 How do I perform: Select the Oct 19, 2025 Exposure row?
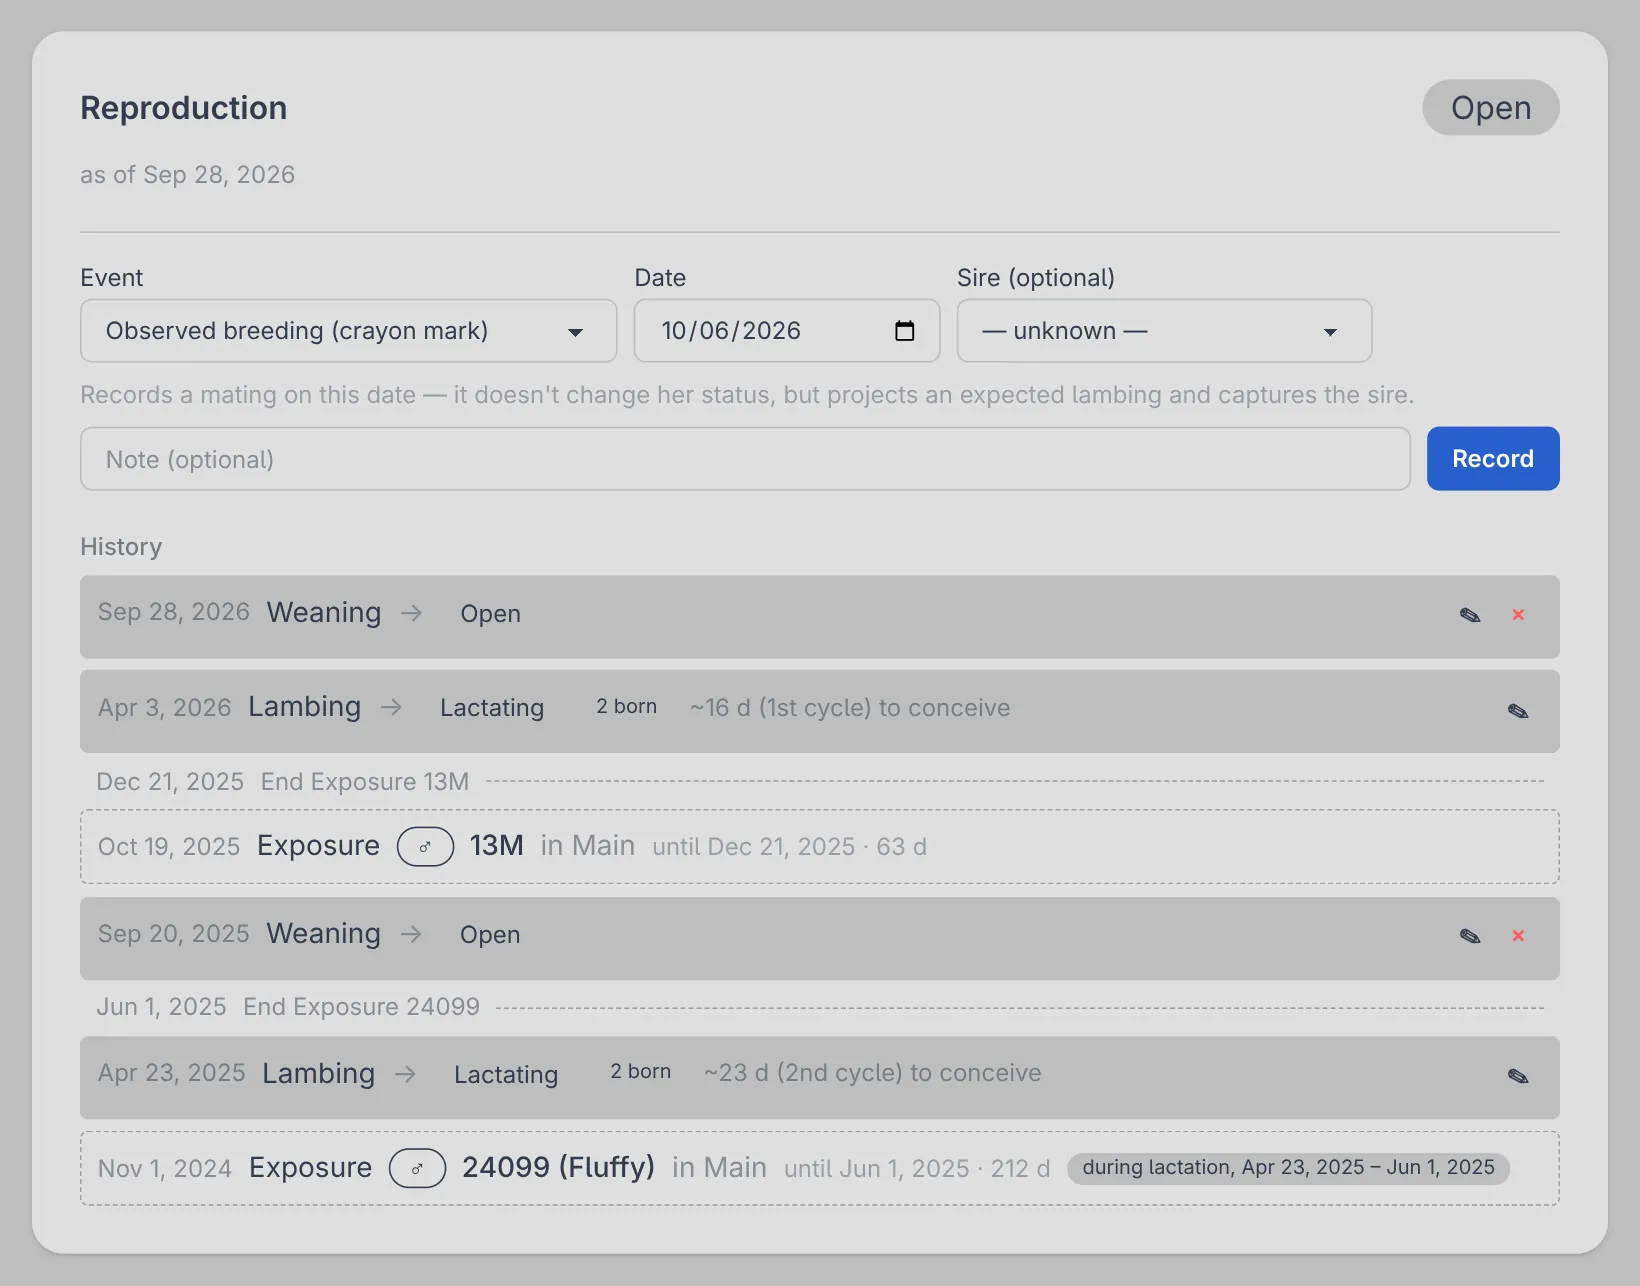(820, 847)
